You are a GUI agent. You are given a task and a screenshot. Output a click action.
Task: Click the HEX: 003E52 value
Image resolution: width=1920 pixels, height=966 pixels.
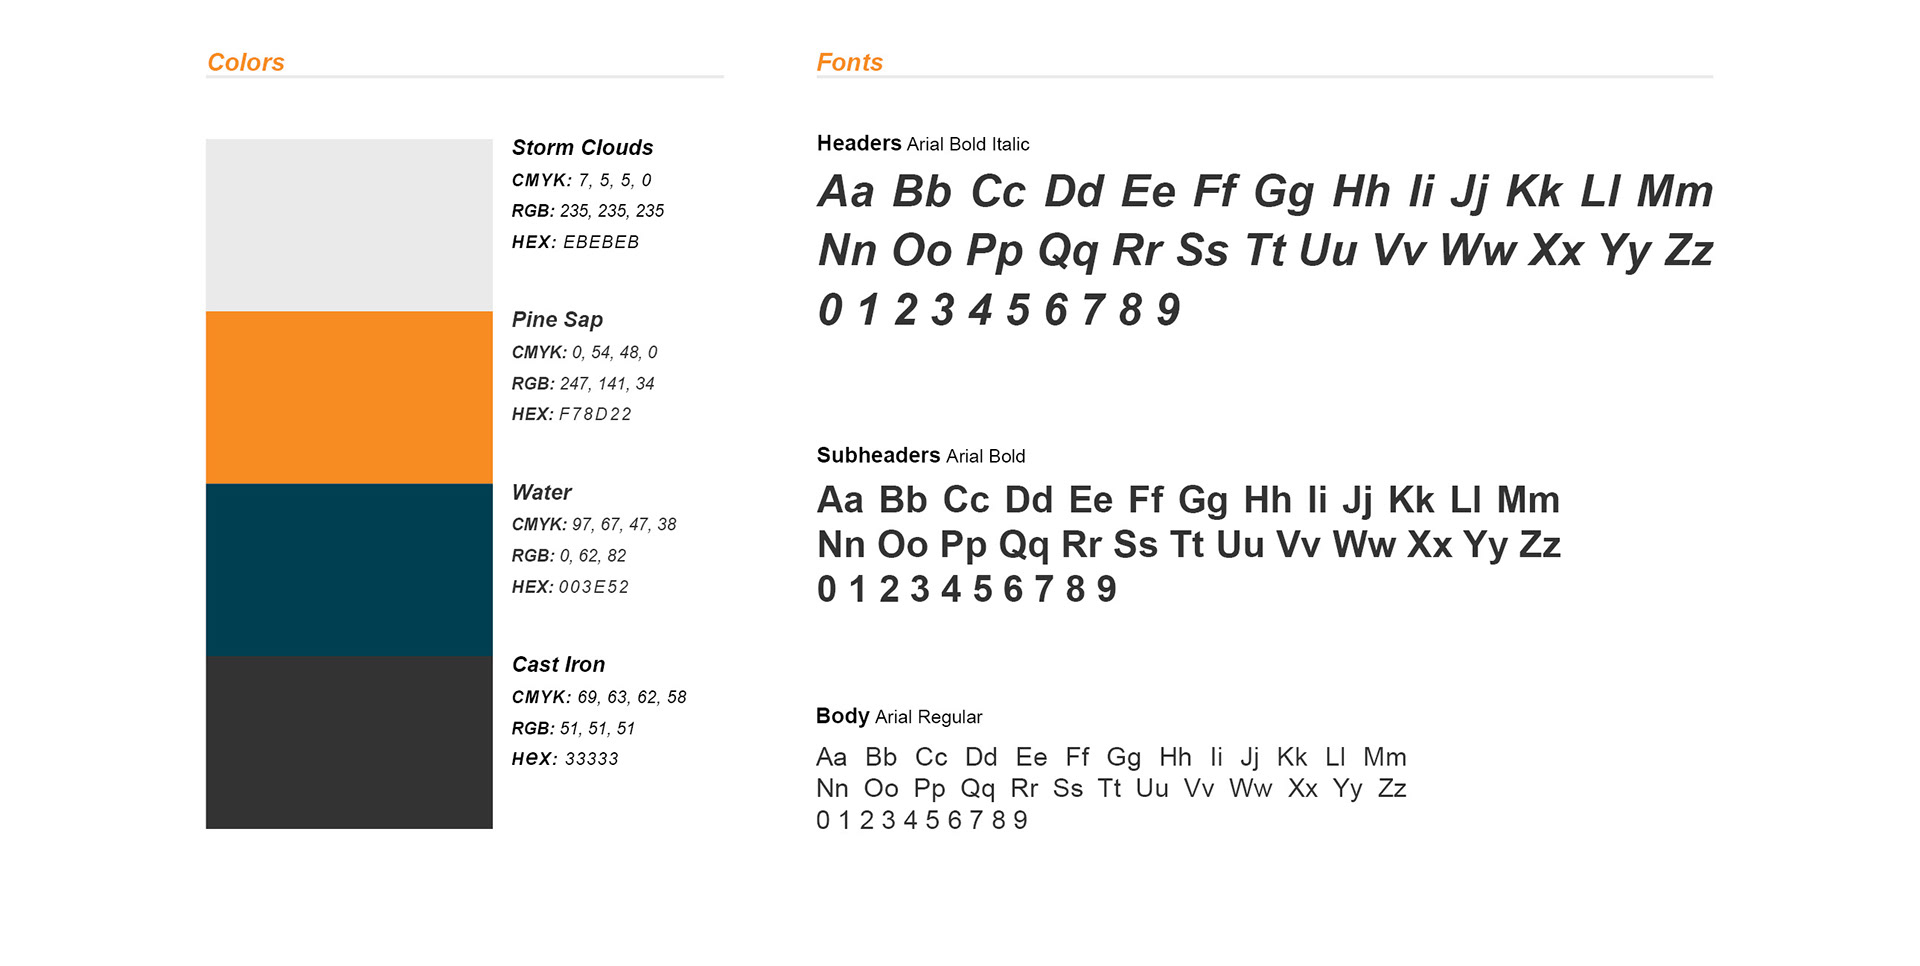(x=570, y=587)
